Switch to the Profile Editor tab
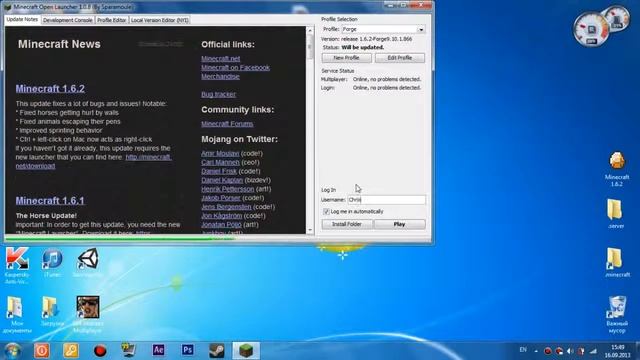640x360 pixels. [x=111, y=20]
